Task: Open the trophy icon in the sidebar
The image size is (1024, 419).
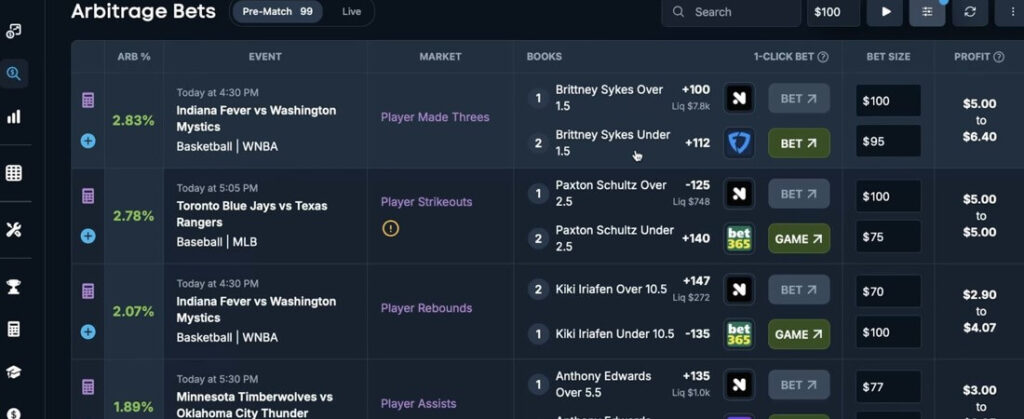Action: (14, 287)
